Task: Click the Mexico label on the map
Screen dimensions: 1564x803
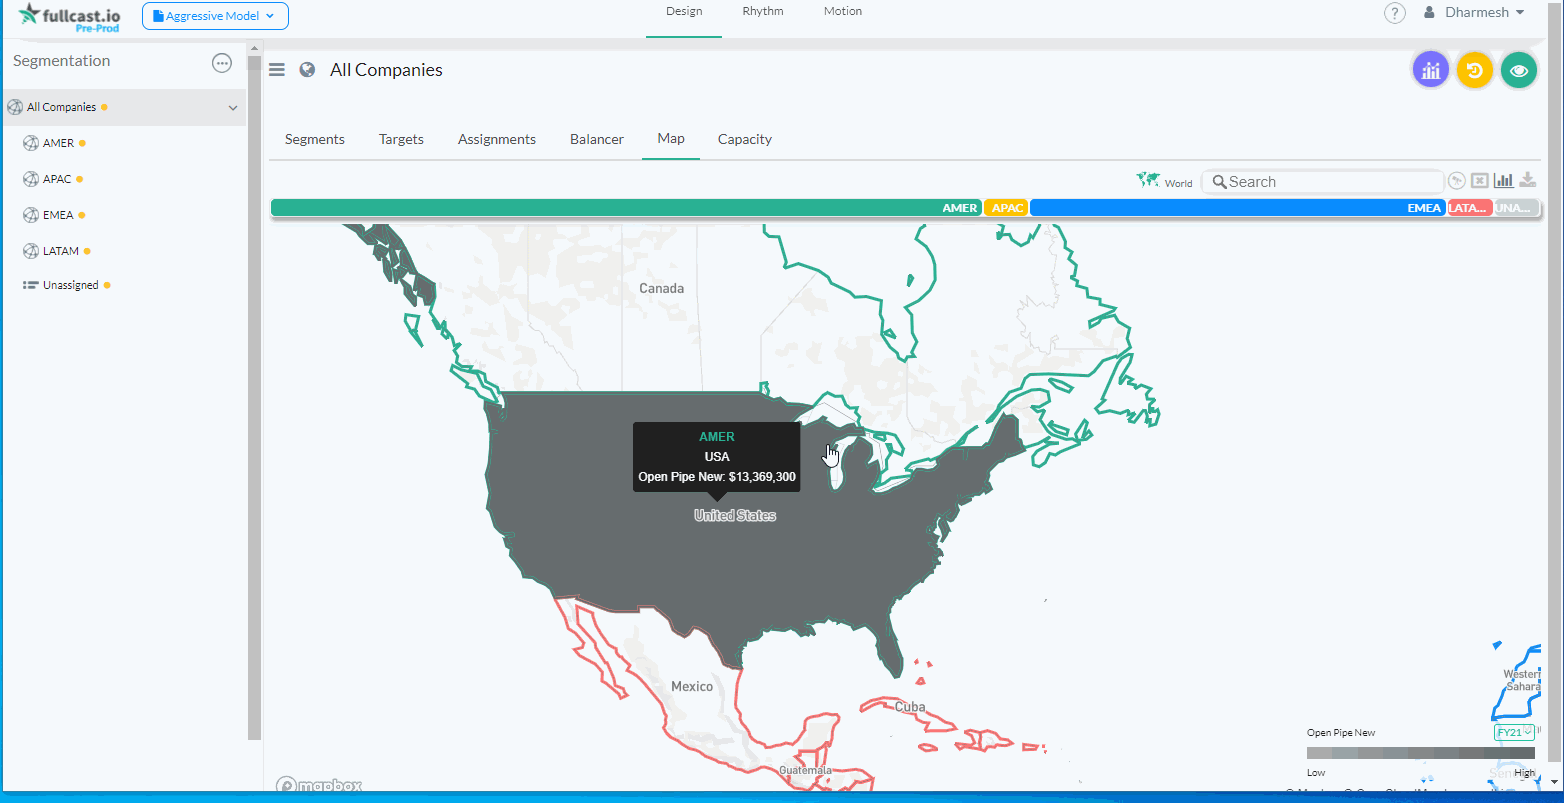Action: (692, 686)
